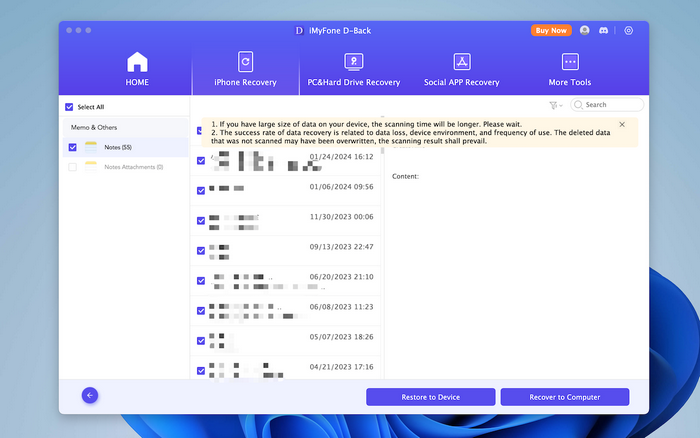
Task: Open the Discord community icon
Action: 603,30
